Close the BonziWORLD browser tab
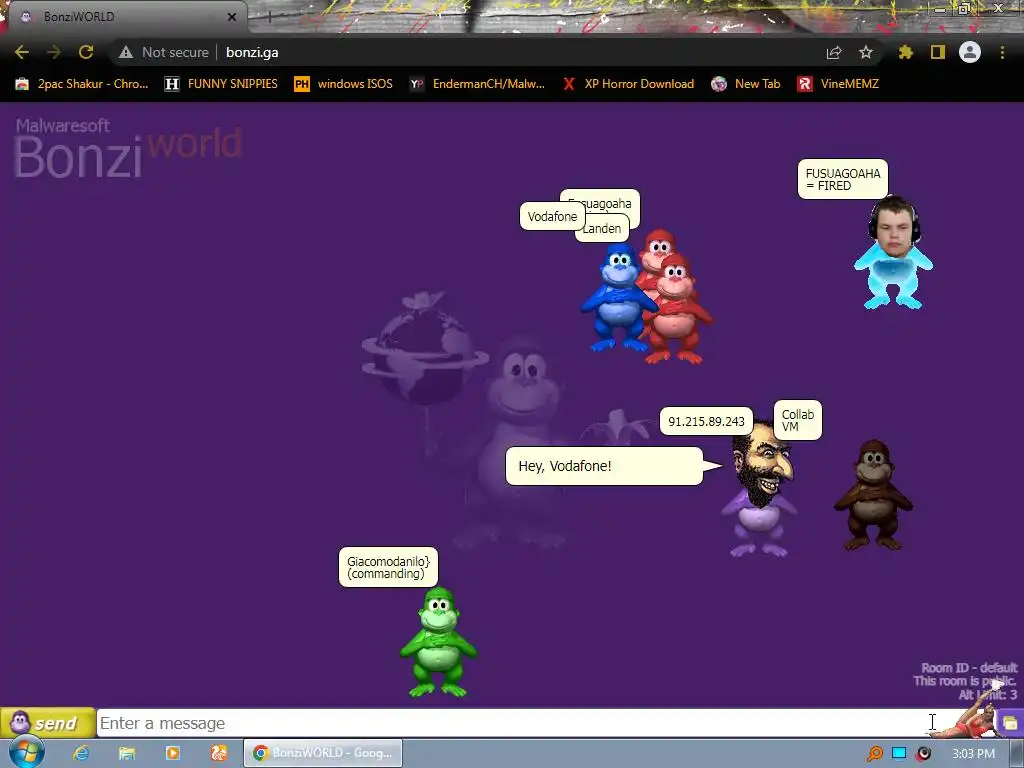1024x768 pixels. coord(232,17)
